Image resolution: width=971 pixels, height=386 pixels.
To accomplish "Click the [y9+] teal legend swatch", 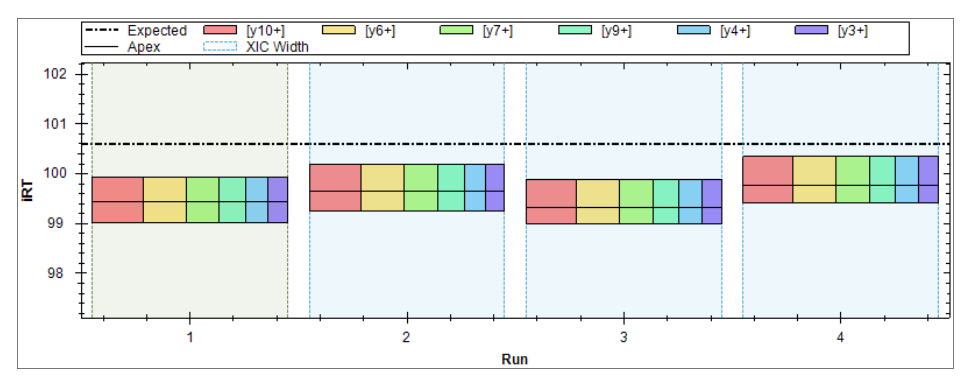I will 575,30.
